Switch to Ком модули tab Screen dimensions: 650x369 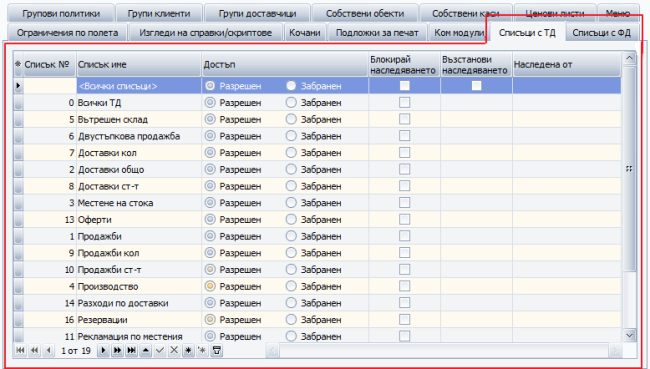(x=459, y=33)
